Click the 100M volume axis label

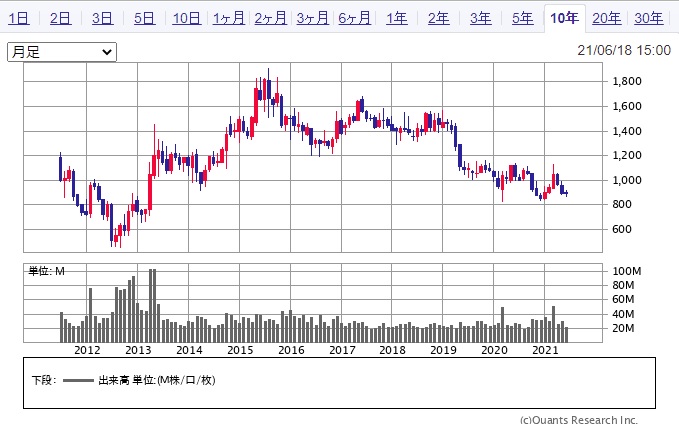627,271
